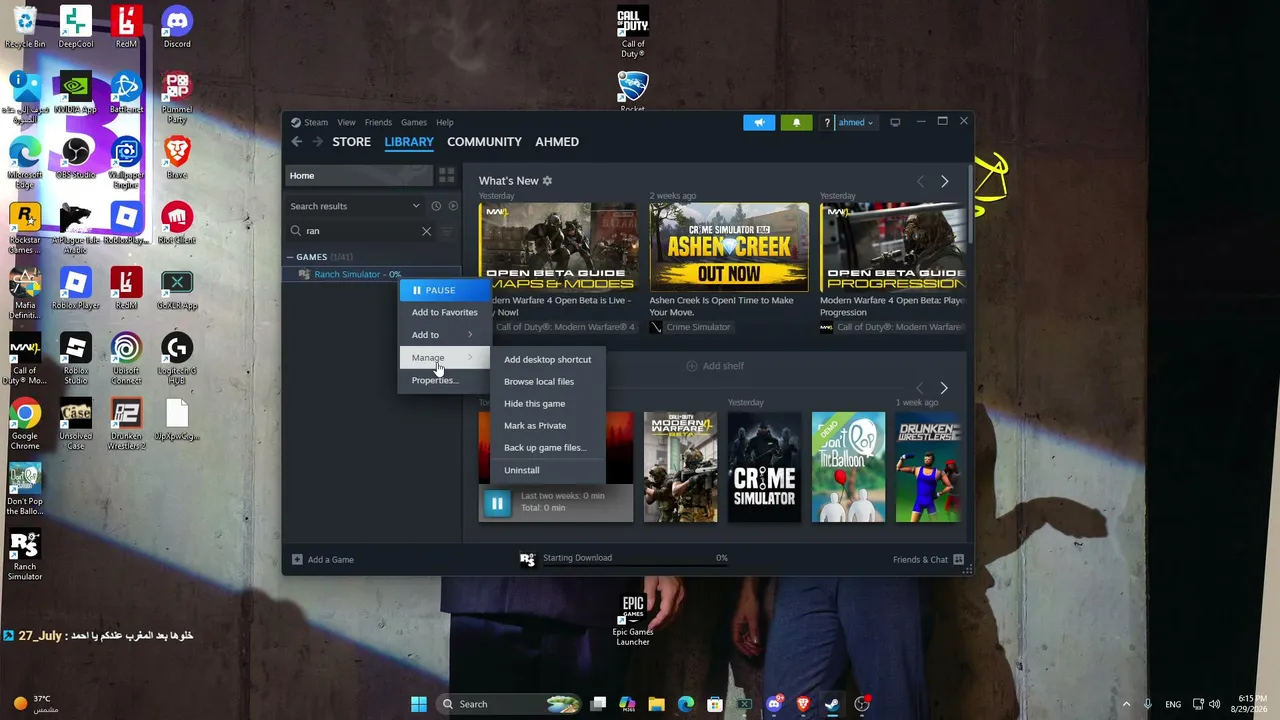Switch to Big Picture mode via monitor icon

[x=895, y=122]
